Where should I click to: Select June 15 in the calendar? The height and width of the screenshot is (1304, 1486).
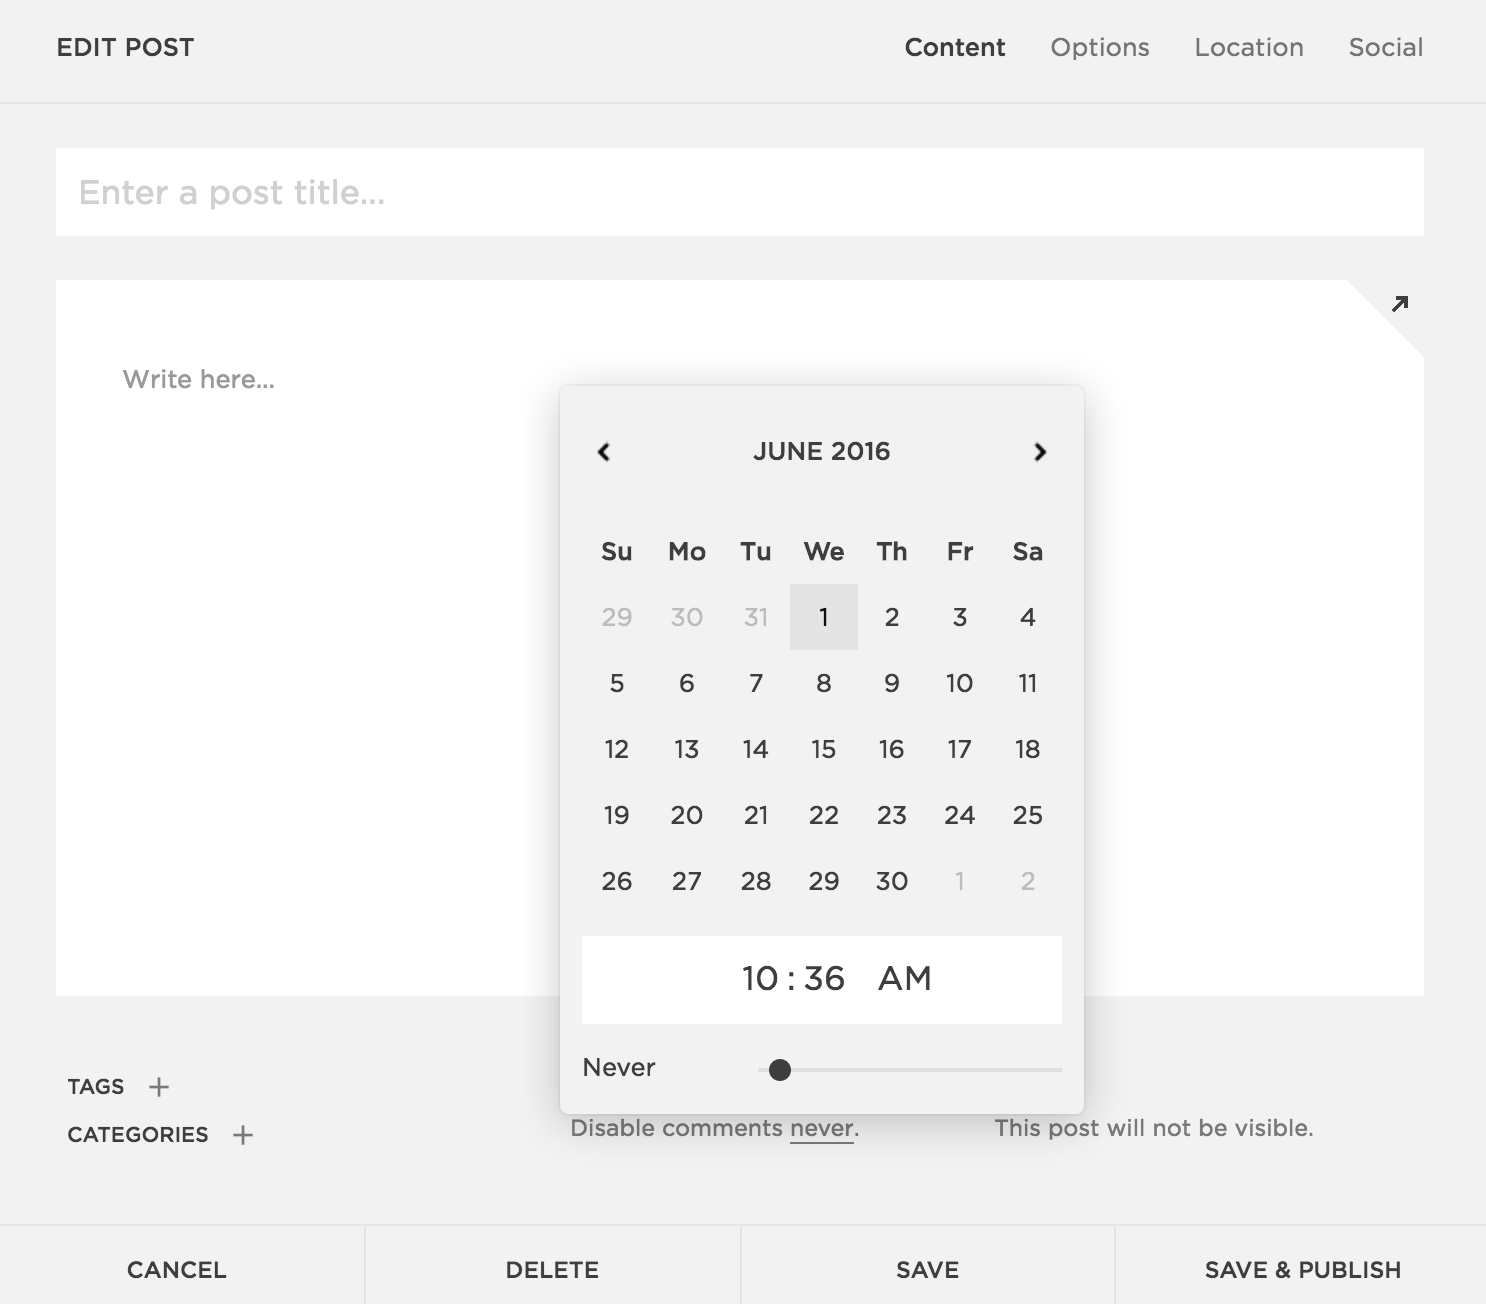(x=823, y=749)
